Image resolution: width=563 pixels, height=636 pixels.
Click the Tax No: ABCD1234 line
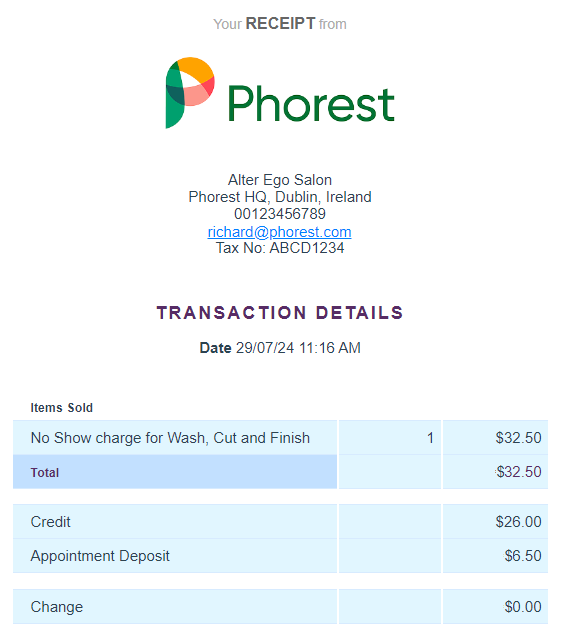click(x=280, y=248)
